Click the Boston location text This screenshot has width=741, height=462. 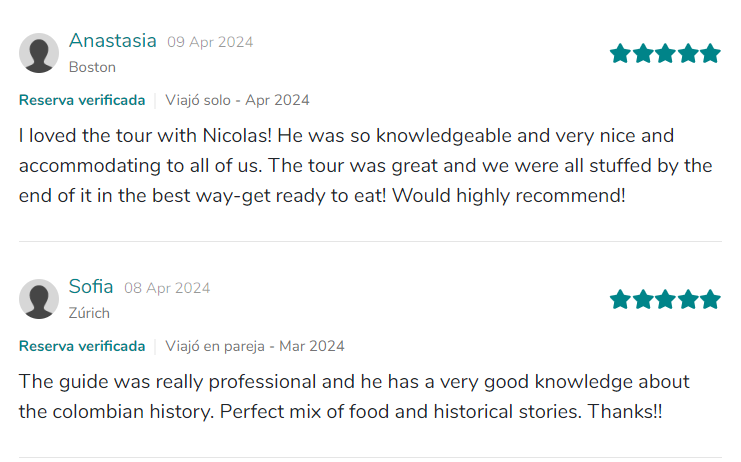pyautogui.click(x=92, y=67)
